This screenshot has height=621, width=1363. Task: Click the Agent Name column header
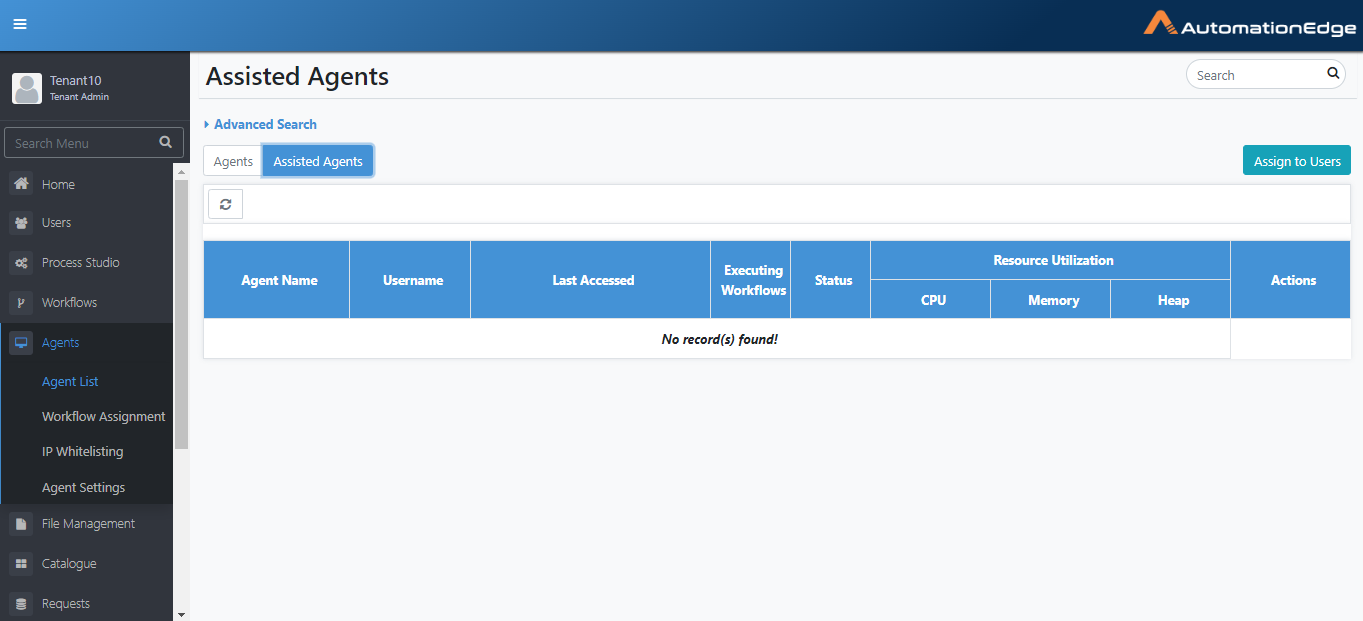tap(279, 280)
